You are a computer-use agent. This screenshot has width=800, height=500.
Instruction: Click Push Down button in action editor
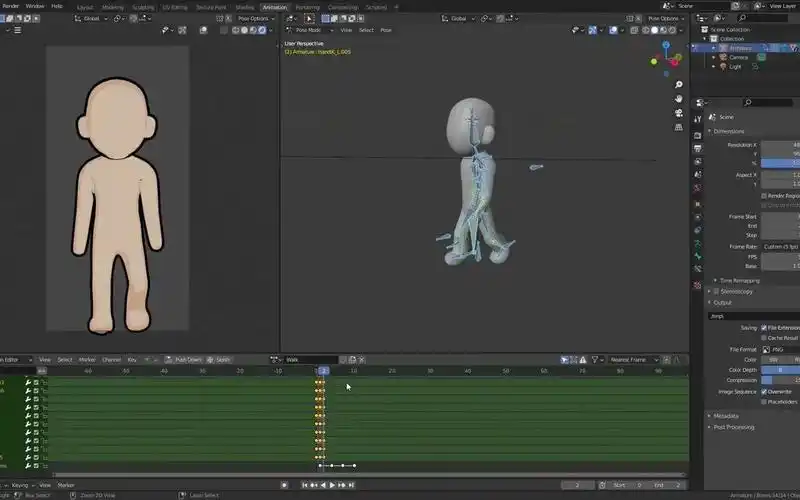point(184,360)
